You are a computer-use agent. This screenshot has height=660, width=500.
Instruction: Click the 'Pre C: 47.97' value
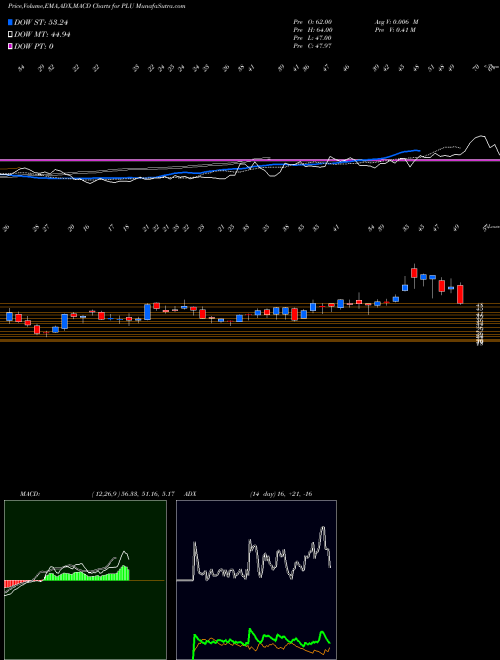click(313, 46)
